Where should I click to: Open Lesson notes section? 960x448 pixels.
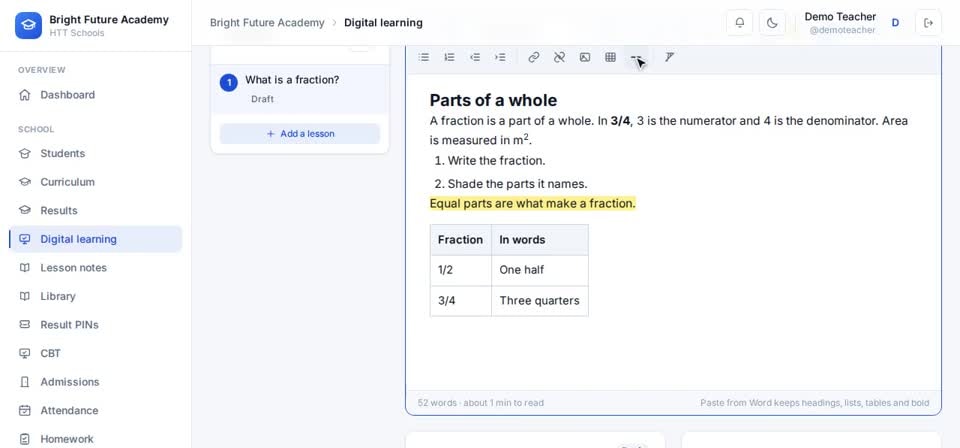click(96, 267)
